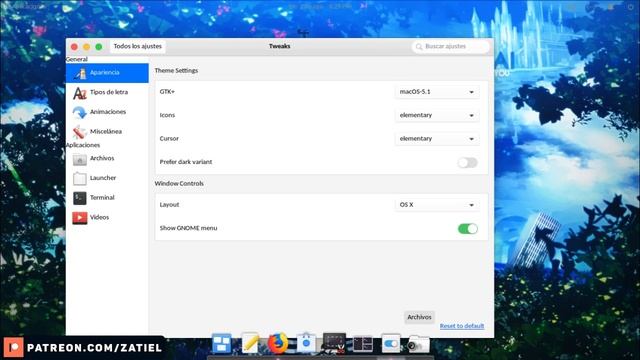The height and width of the screenshot is (360, 640).
Task: Open the GTK+ theme dropdown
Action: pos(437,92)
